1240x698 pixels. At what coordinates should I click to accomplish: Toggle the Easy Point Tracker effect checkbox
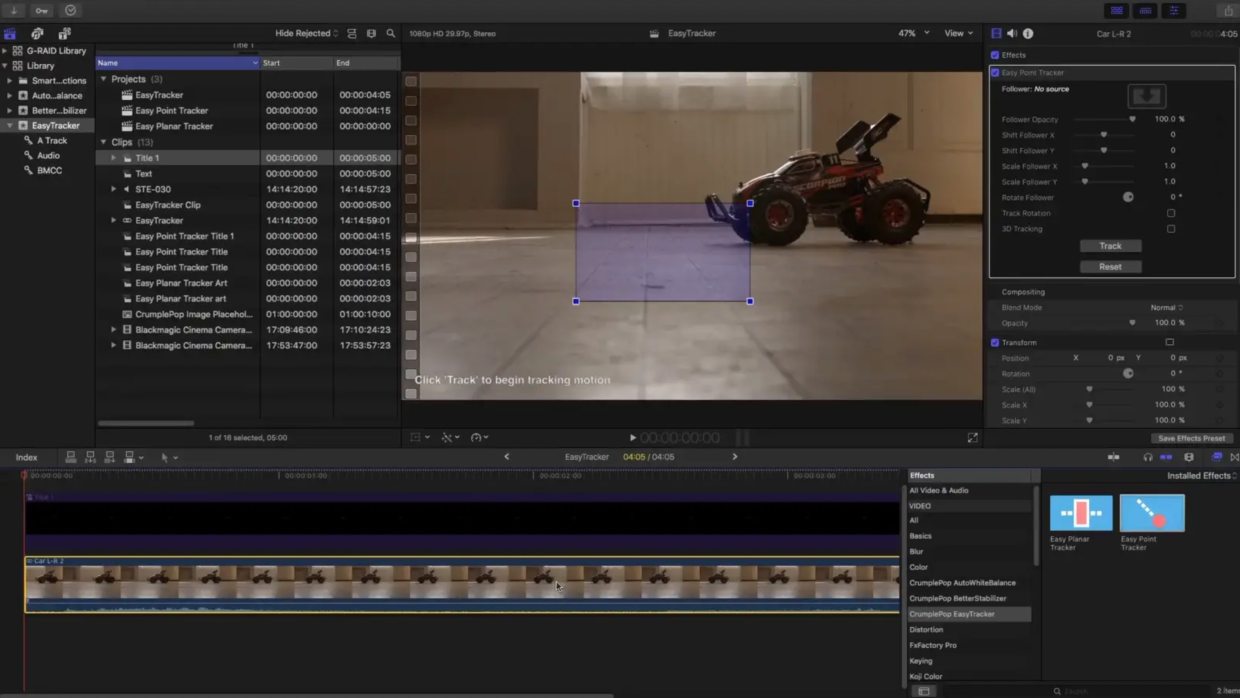click(x=995, y=72)
